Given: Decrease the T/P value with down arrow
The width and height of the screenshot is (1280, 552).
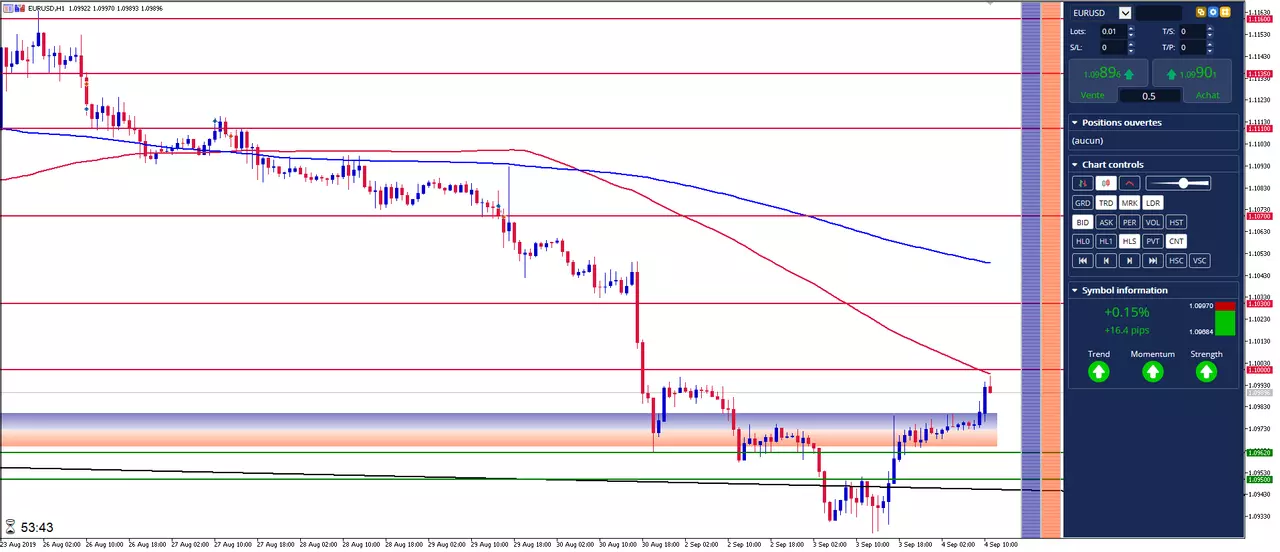Looking at the screenshot, I should [x=1211, y=50].
